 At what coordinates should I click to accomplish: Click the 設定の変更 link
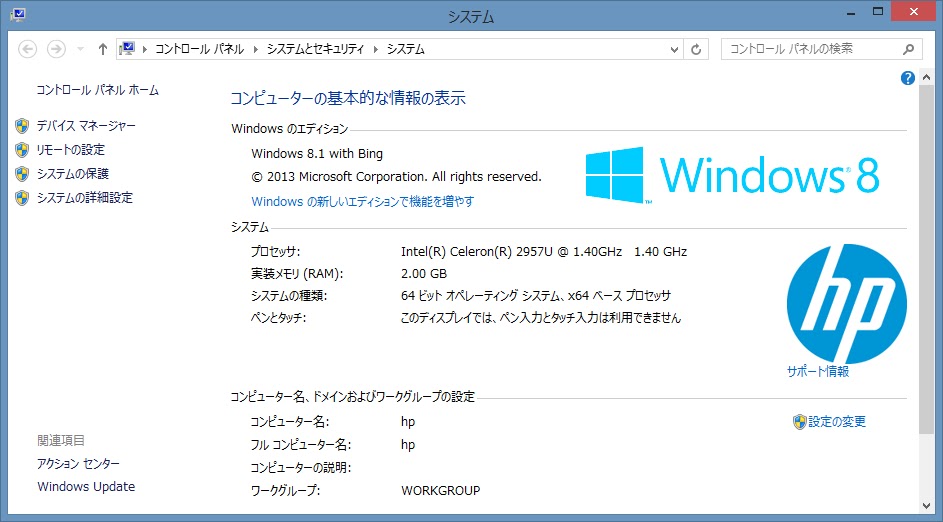click(x=837, y=422)
